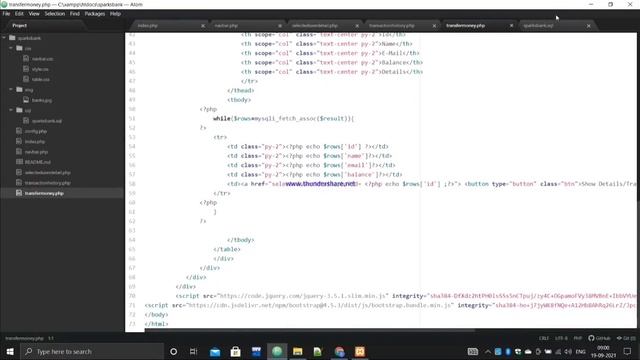Close the navbar.php tab
This screenshot has height=360, width=640.
[280, 26]
